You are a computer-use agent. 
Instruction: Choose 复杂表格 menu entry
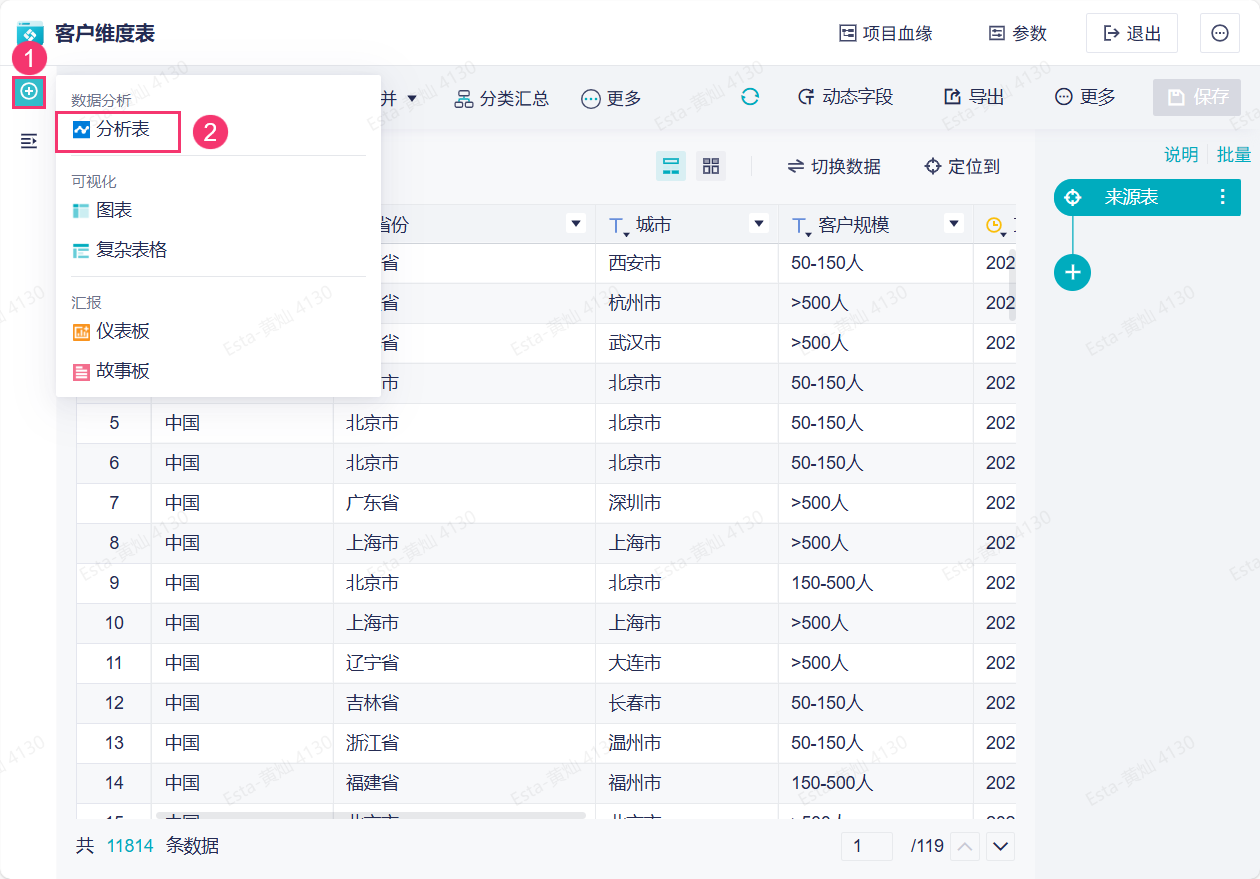point(119,250)
